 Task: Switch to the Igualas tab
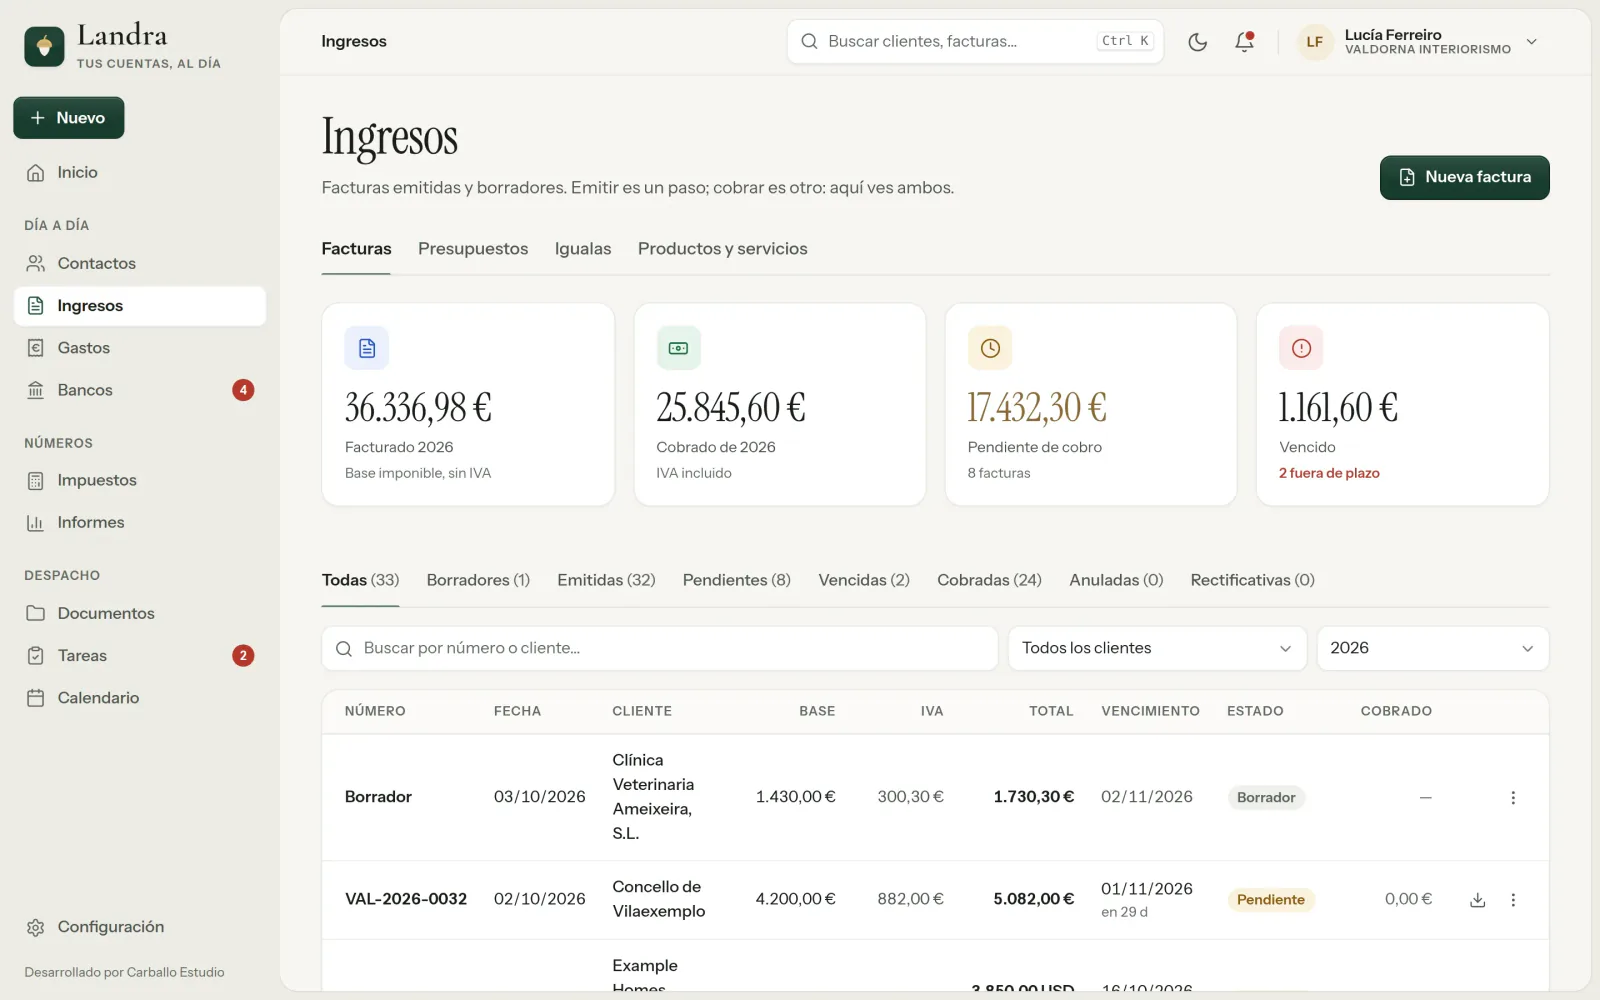583,249
